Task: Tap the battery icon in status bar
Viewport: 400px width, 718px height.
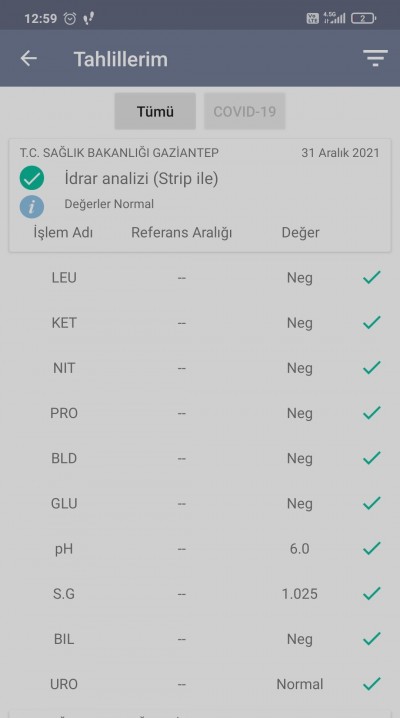Action: [x=363, y=18]
